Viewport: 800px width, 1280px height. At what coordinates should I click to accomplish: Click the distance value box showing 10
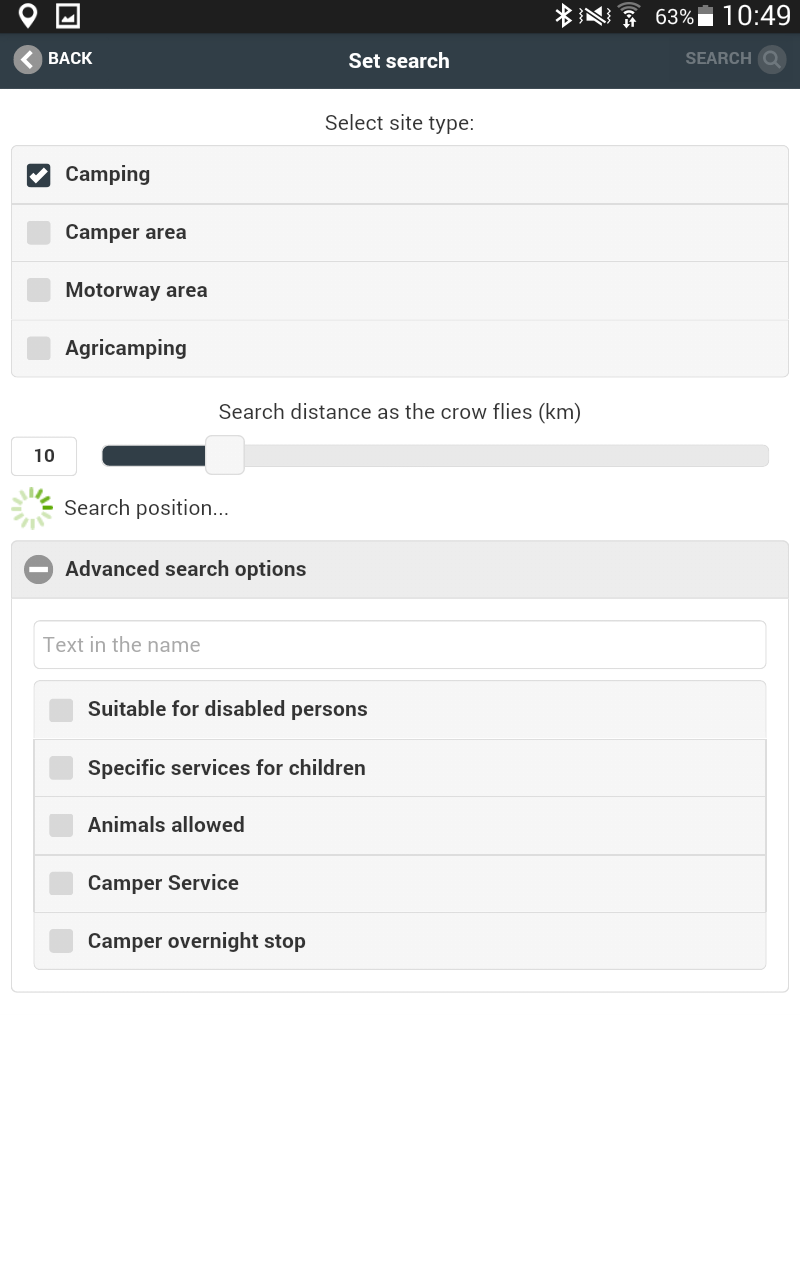44,456
